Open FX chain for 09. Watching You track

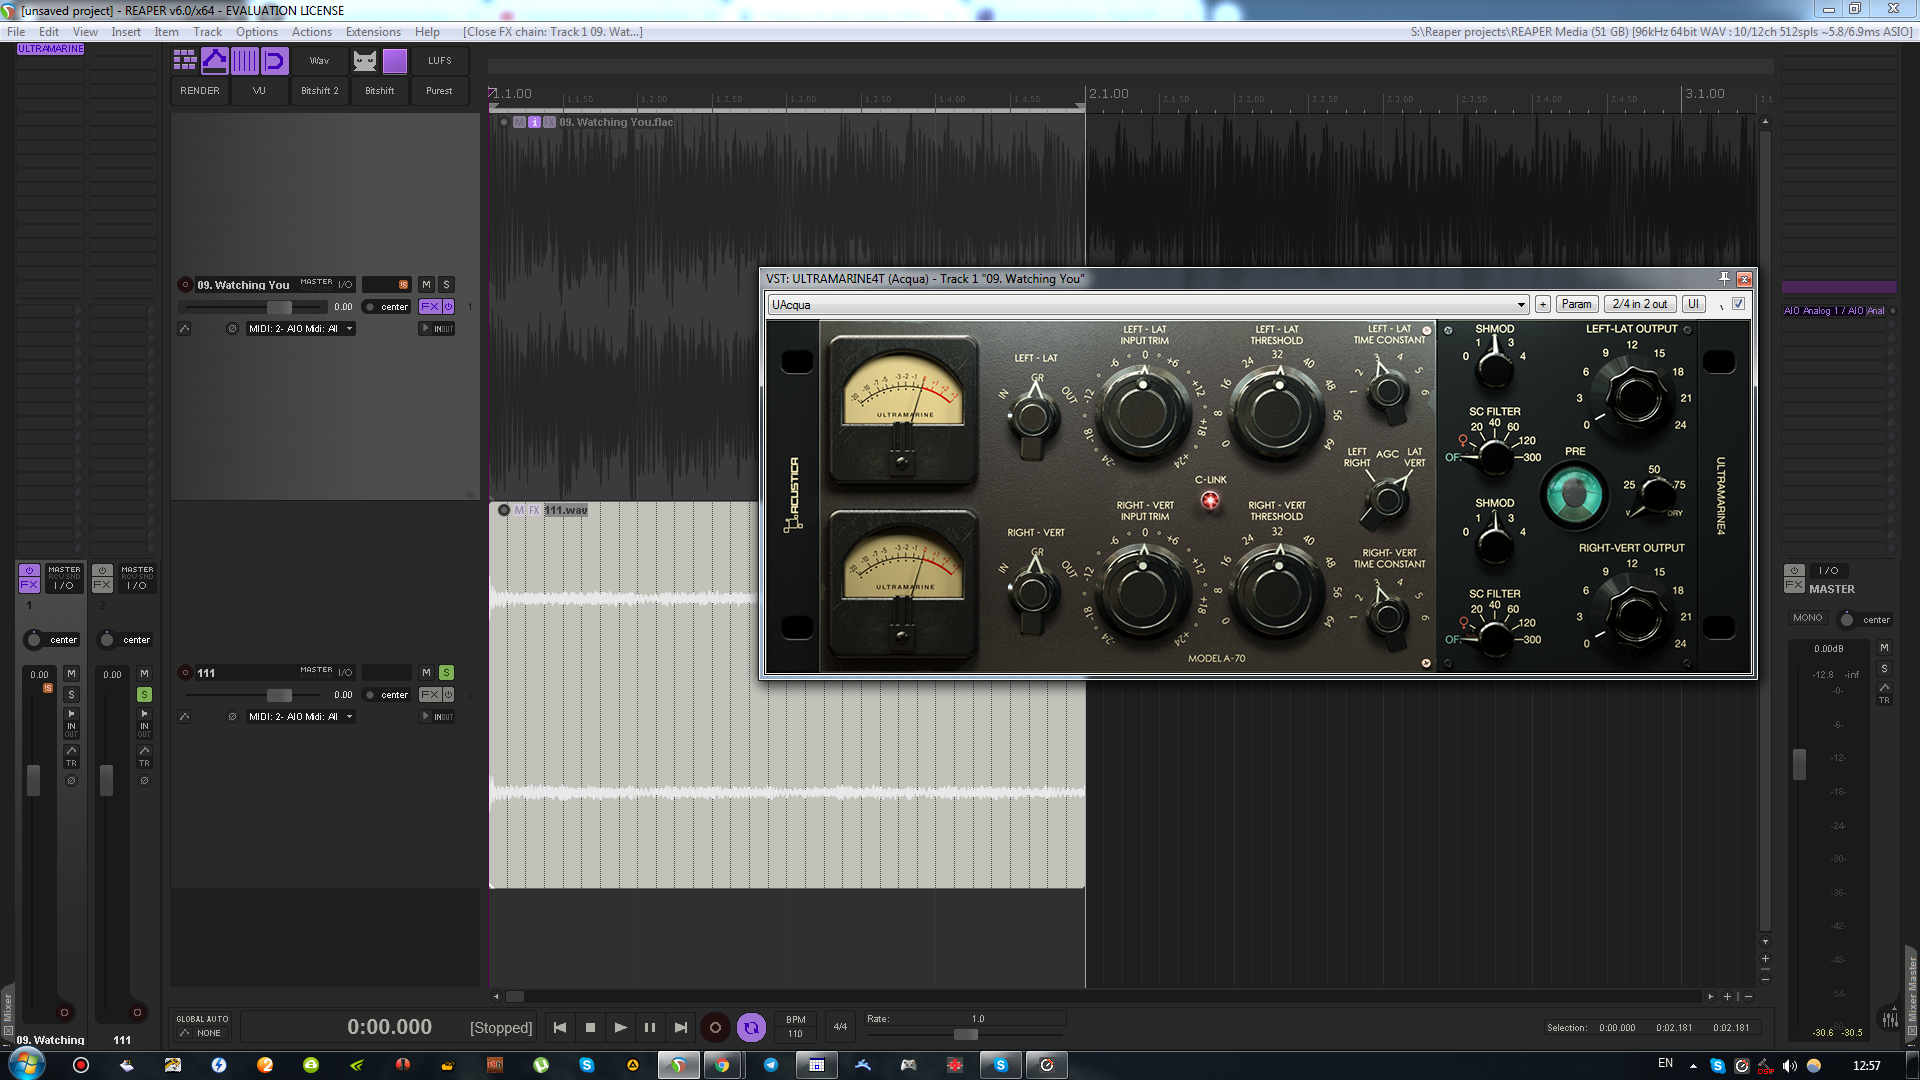coord(429,307)
